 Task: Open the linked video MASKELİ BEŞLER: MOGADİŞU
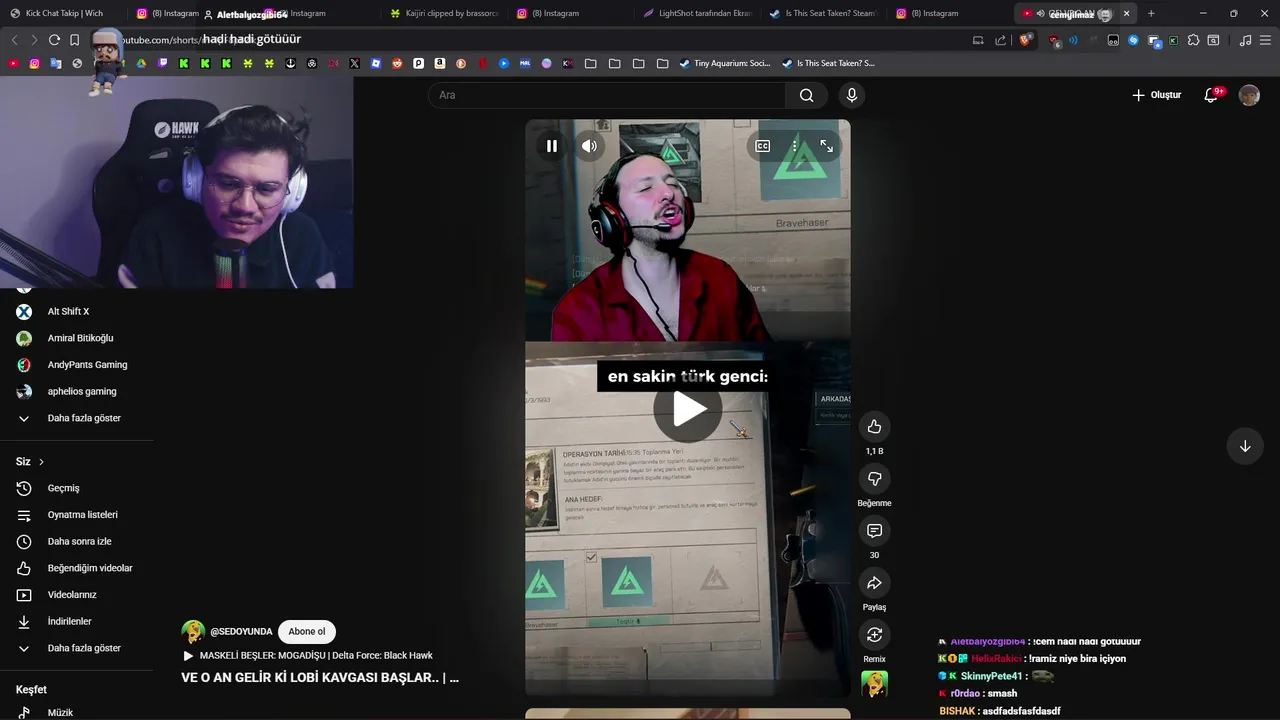316,656
